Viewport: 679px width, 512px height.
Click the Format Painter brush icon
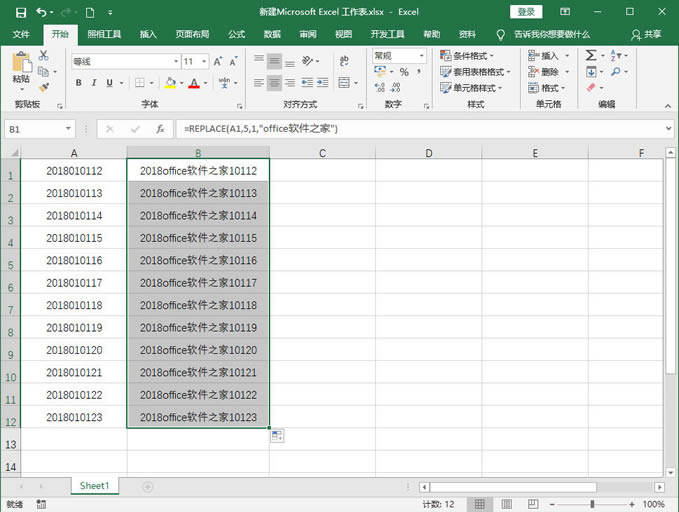(43, 85)
